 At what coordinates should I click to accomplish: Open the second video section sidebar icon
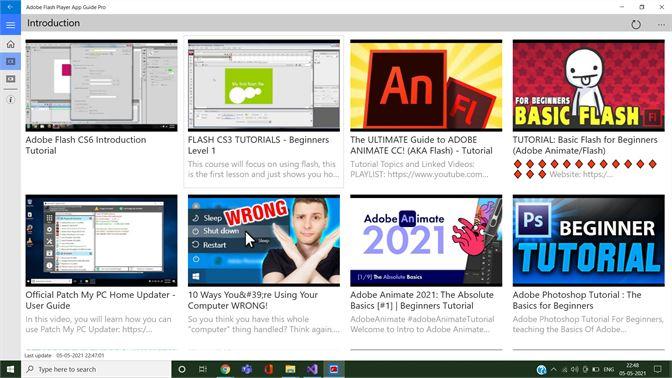pyautogui.click(x=10, y=79)
